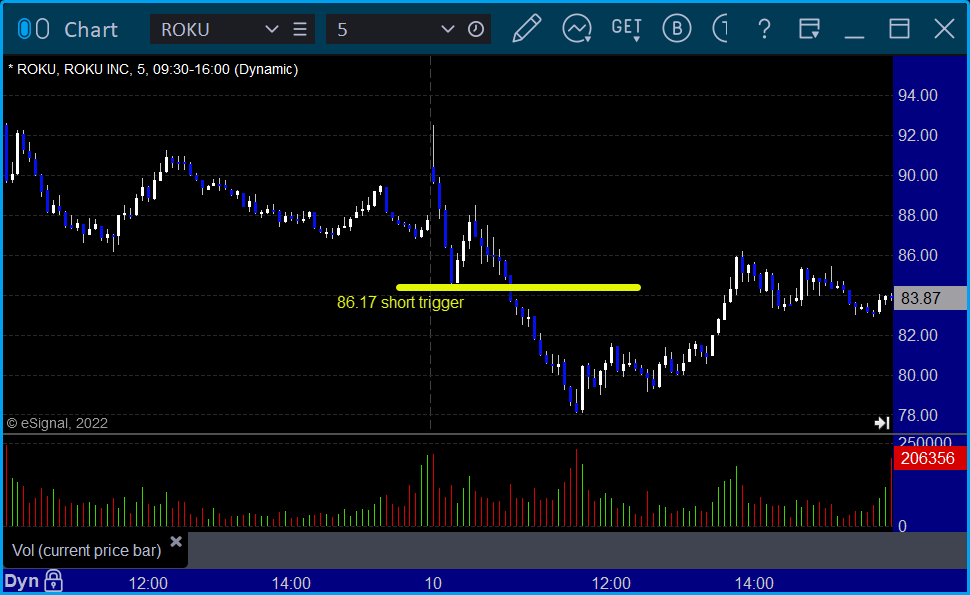Minimize the chart window
Viewport: 970px width, 595px height.
coord(854,36)
